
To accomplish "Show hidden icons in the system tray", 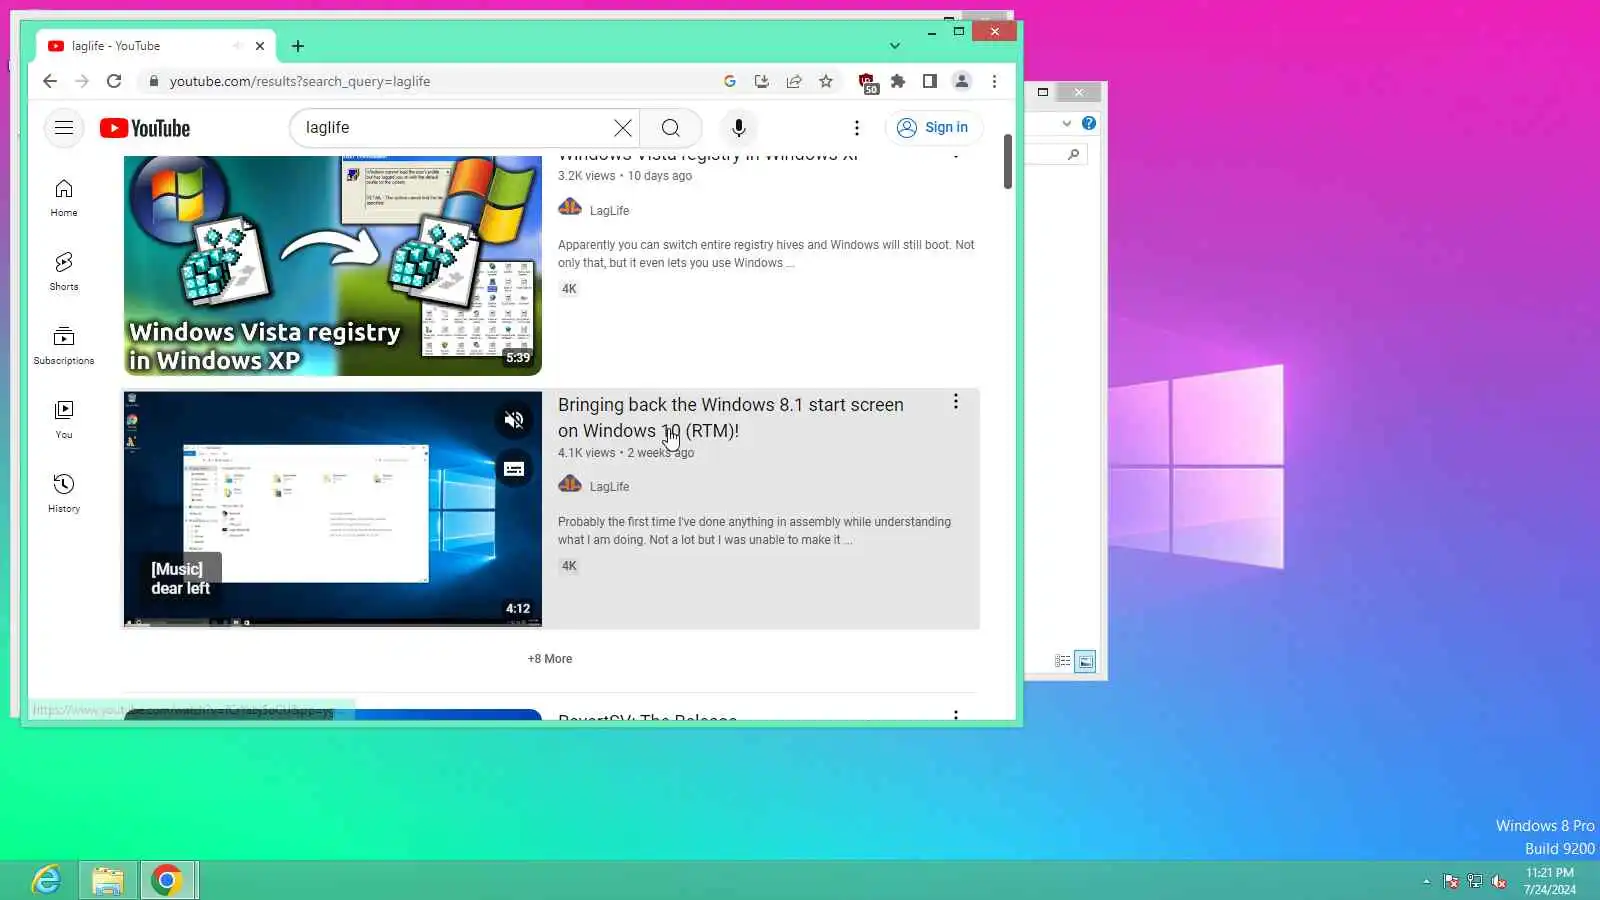I will pos(1426,881).
